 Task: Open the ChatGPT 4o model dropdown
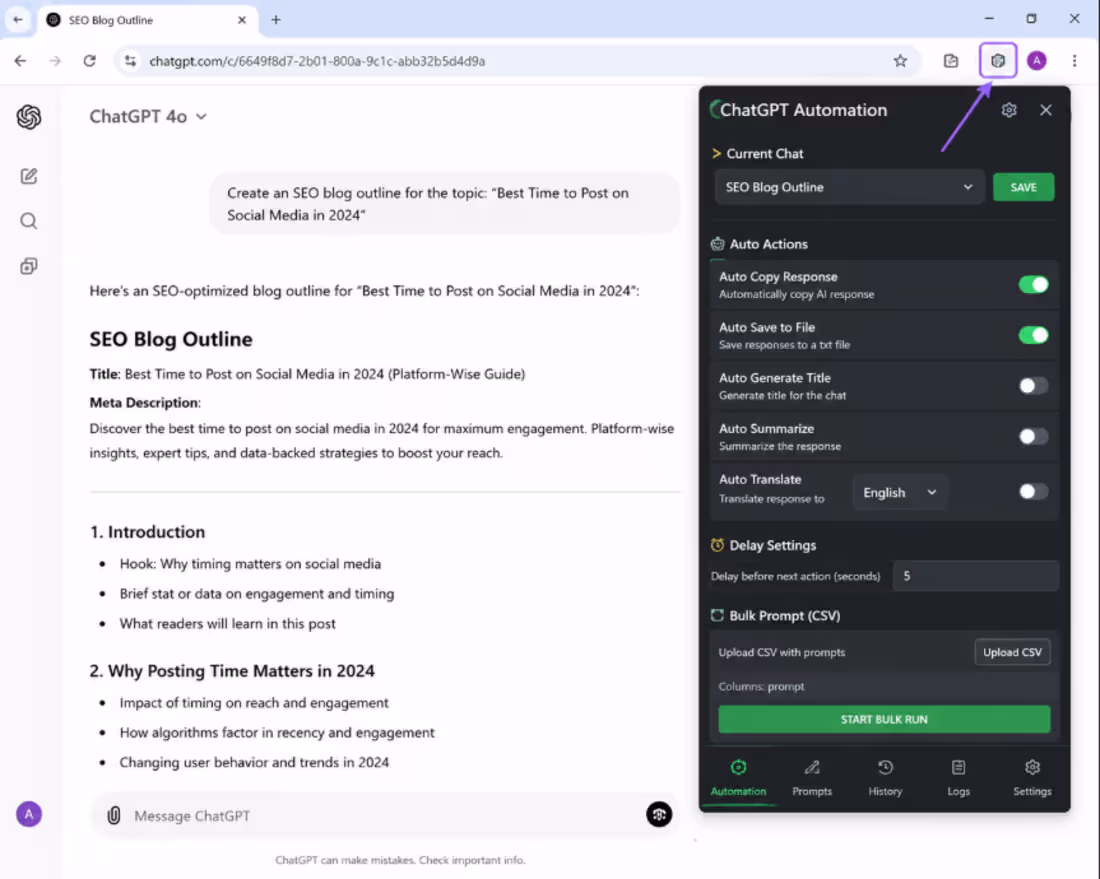coord(148,116)
